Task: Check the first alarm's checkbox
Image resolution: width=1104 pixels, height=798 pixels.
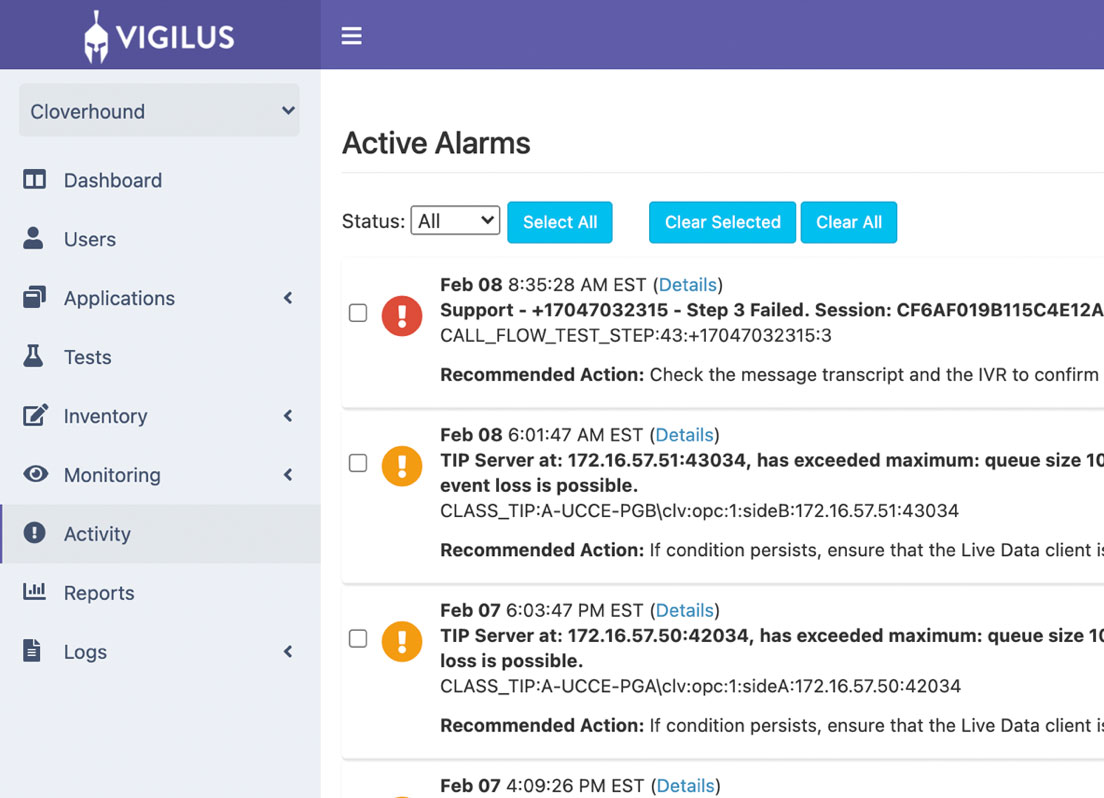Action: click(x=358, y=313)
